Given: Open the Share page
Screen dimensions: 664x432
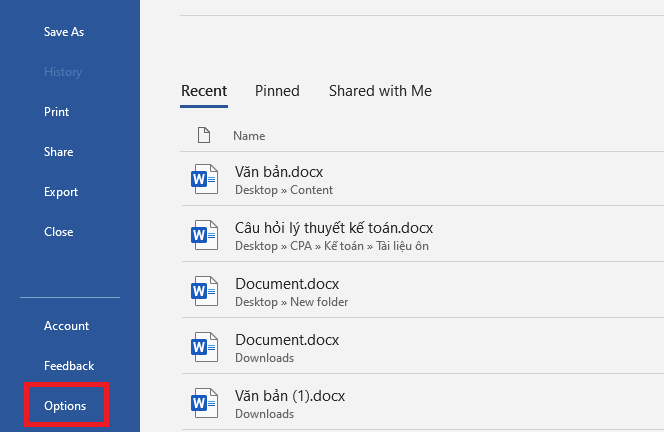Looking at the screenshot, I should 58,152.
